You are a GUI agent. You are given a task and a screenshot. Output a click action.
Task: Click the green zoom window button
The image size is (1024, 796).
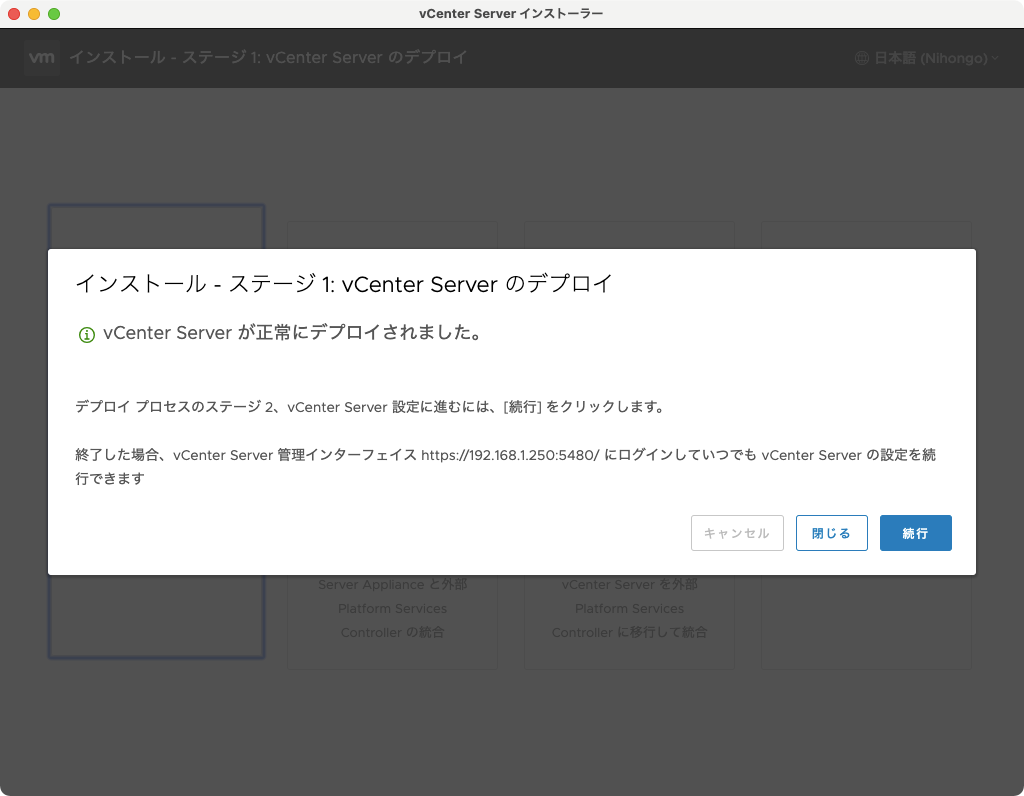(54, 14)
